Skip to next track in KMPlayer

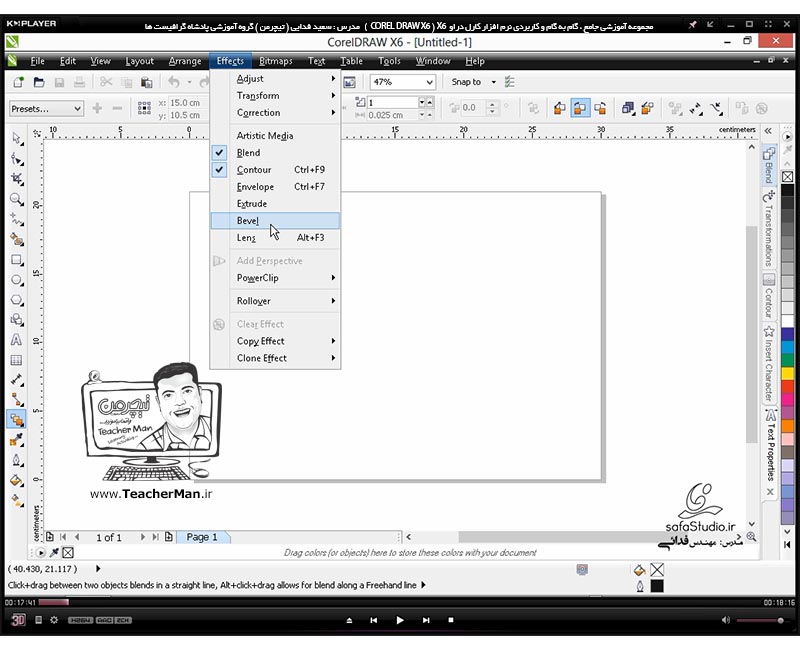point(426,620)
